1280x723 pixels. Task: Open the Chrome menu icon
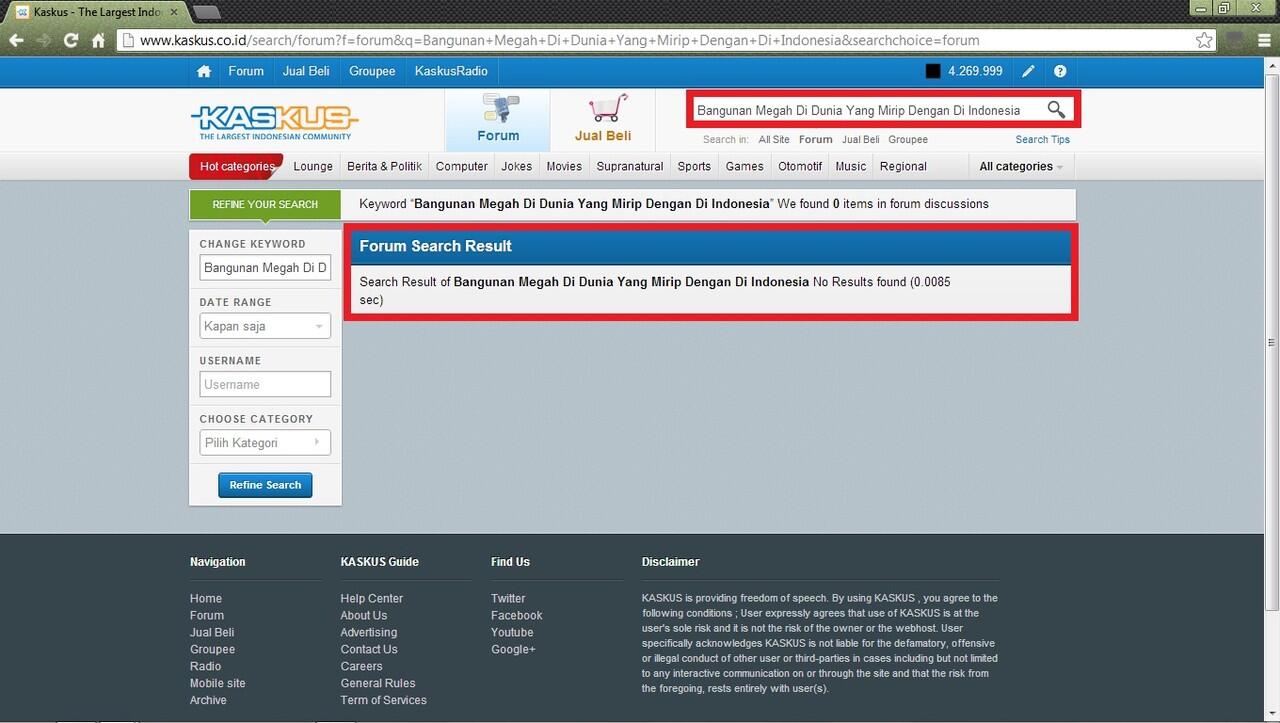[1263, 40]
